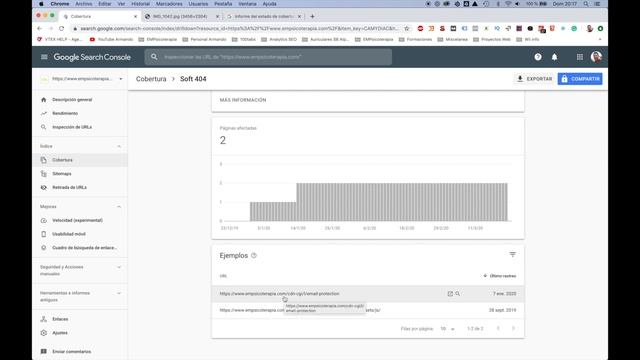This screenshot has height=360, width=640.
Task: Open Proyectos Web bookmarks folder
Action: pyautogui.click(x=492, y=40)
